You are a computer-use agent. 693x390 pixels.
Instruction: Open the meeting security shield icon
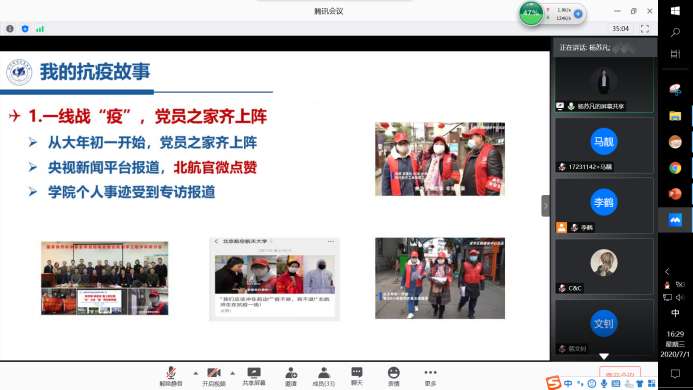(25, 29)
